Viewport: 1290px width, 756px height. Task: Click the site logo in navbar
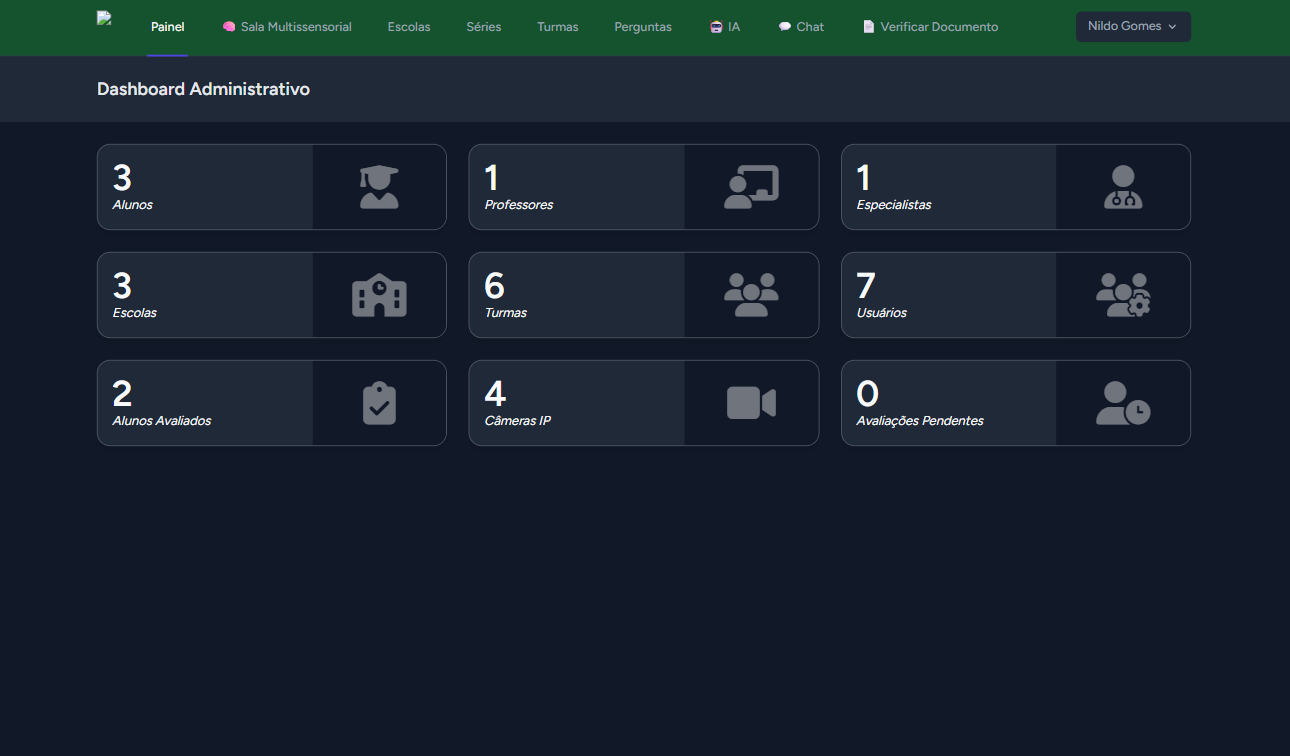tap(105, 19)
